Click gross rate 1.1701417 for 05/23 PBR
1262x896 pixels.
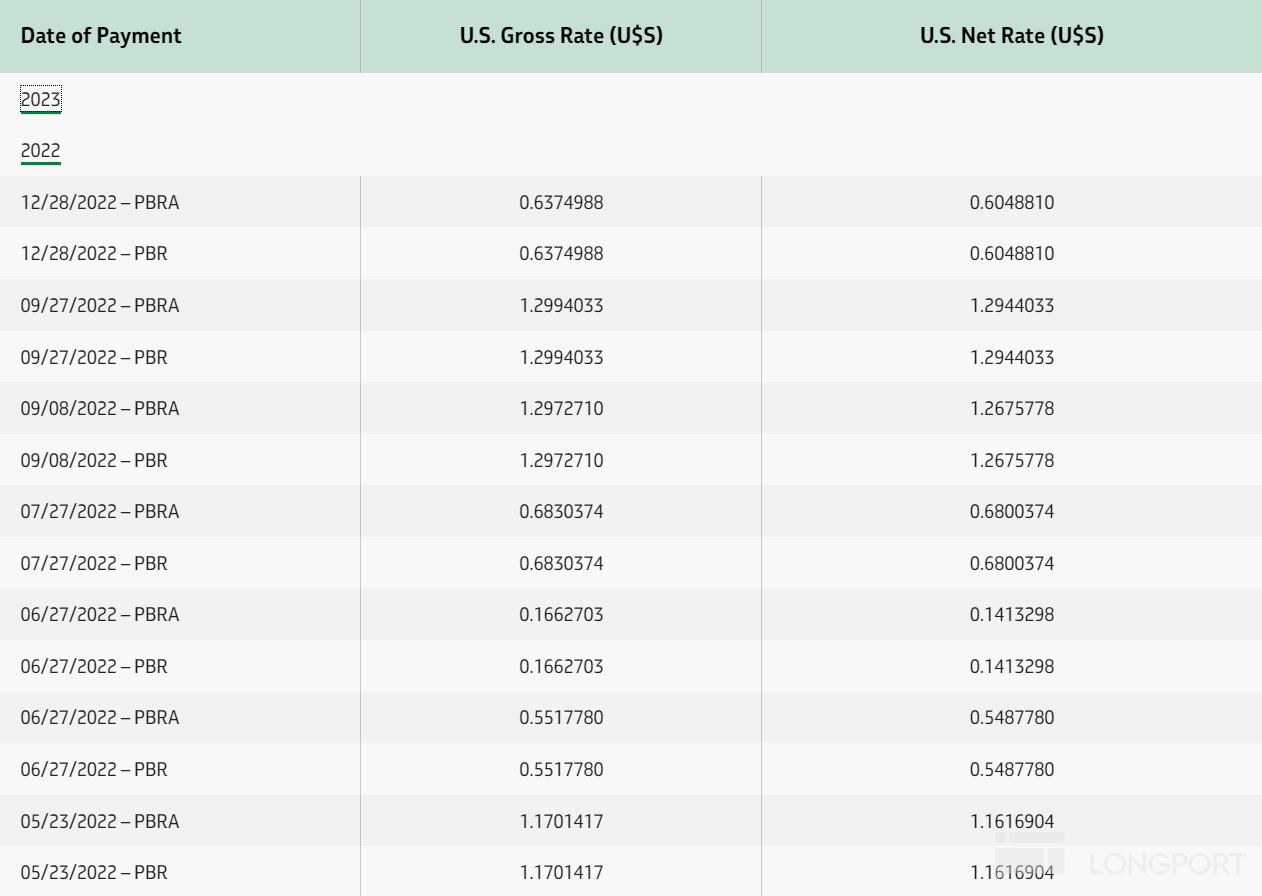(x=561, y=873)
